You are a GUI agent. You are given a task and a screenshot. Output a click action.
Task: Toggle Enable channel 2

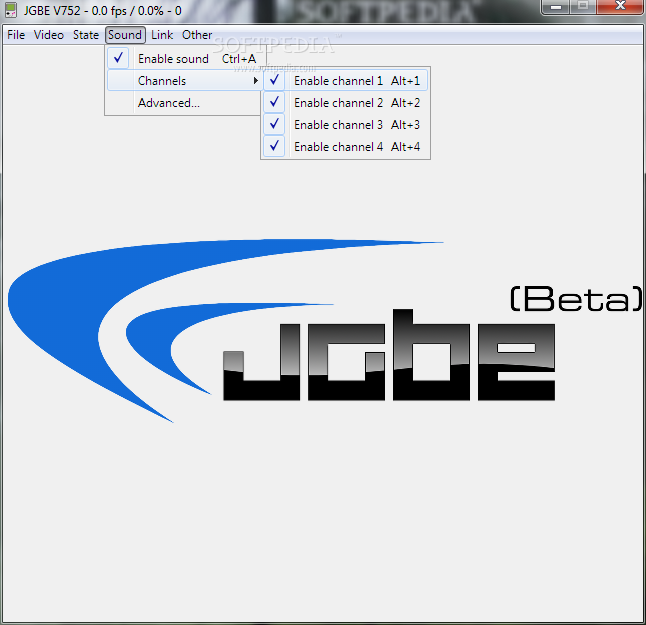coord(345,103)
